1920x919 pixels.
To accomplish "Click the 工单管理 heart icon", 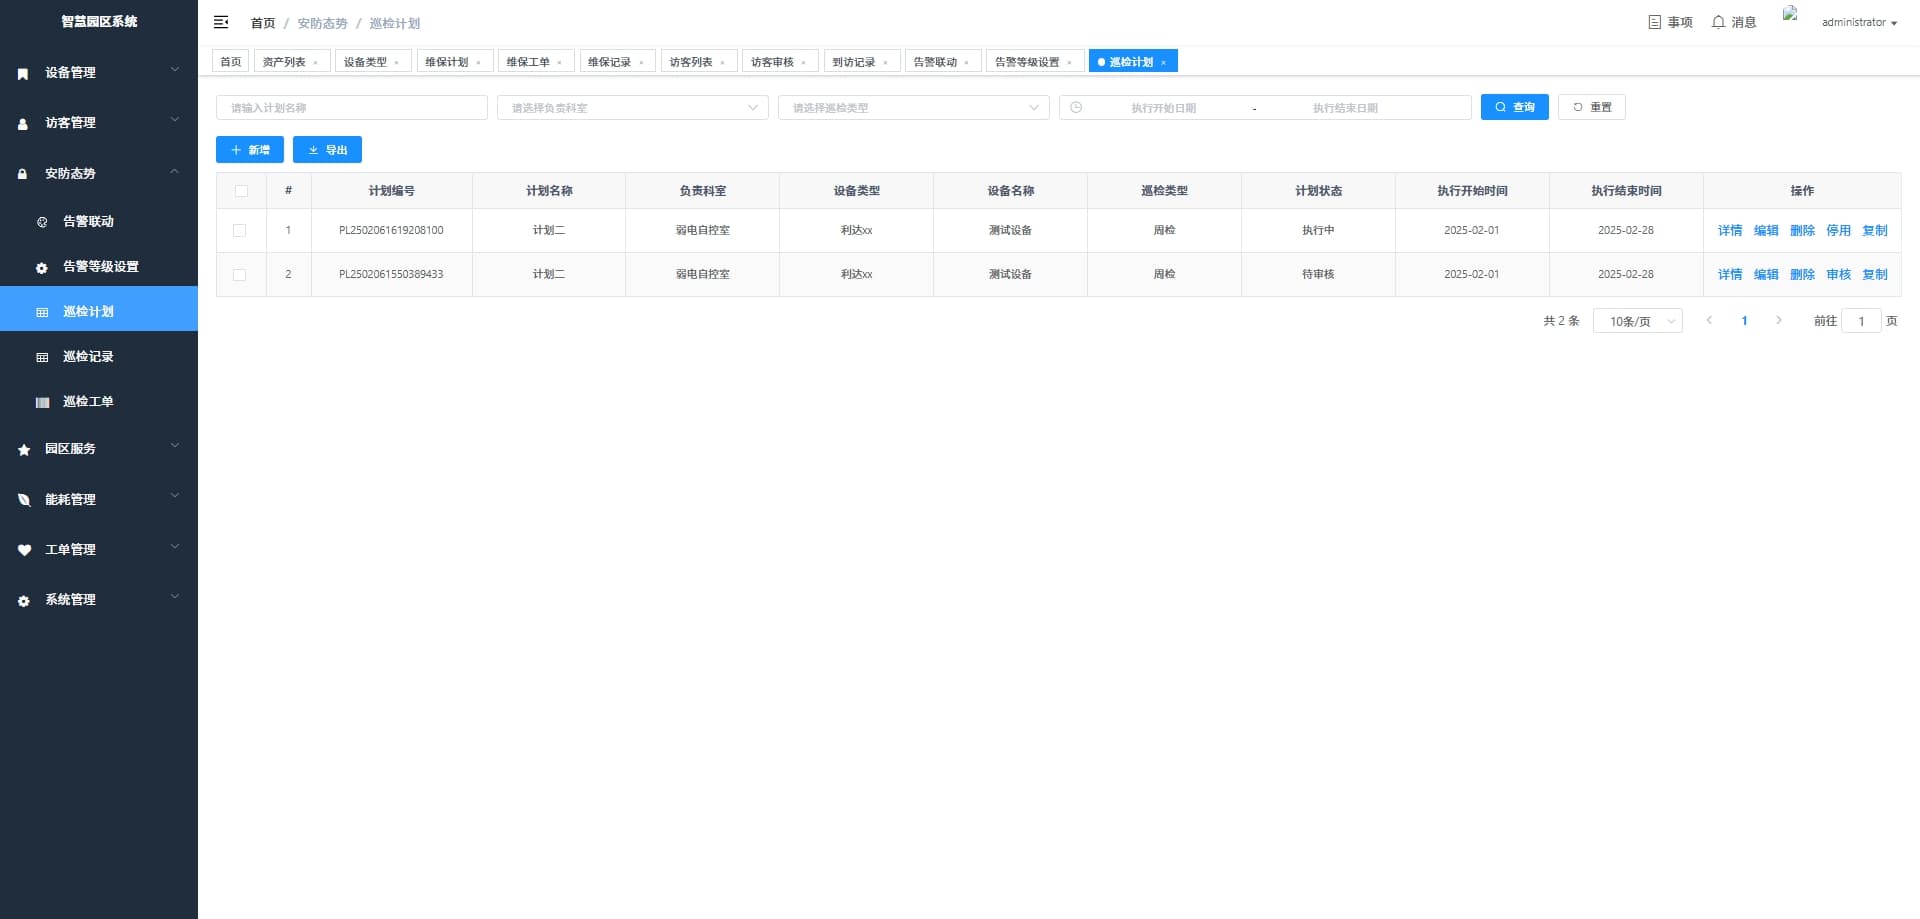I will (24, 550).
